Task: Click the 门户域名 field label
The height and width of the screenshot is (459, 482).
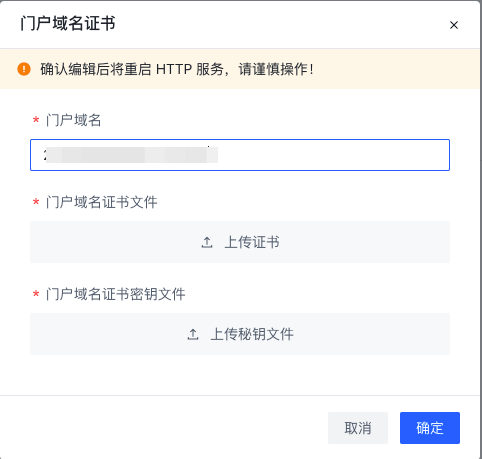Action: point(74,120)
